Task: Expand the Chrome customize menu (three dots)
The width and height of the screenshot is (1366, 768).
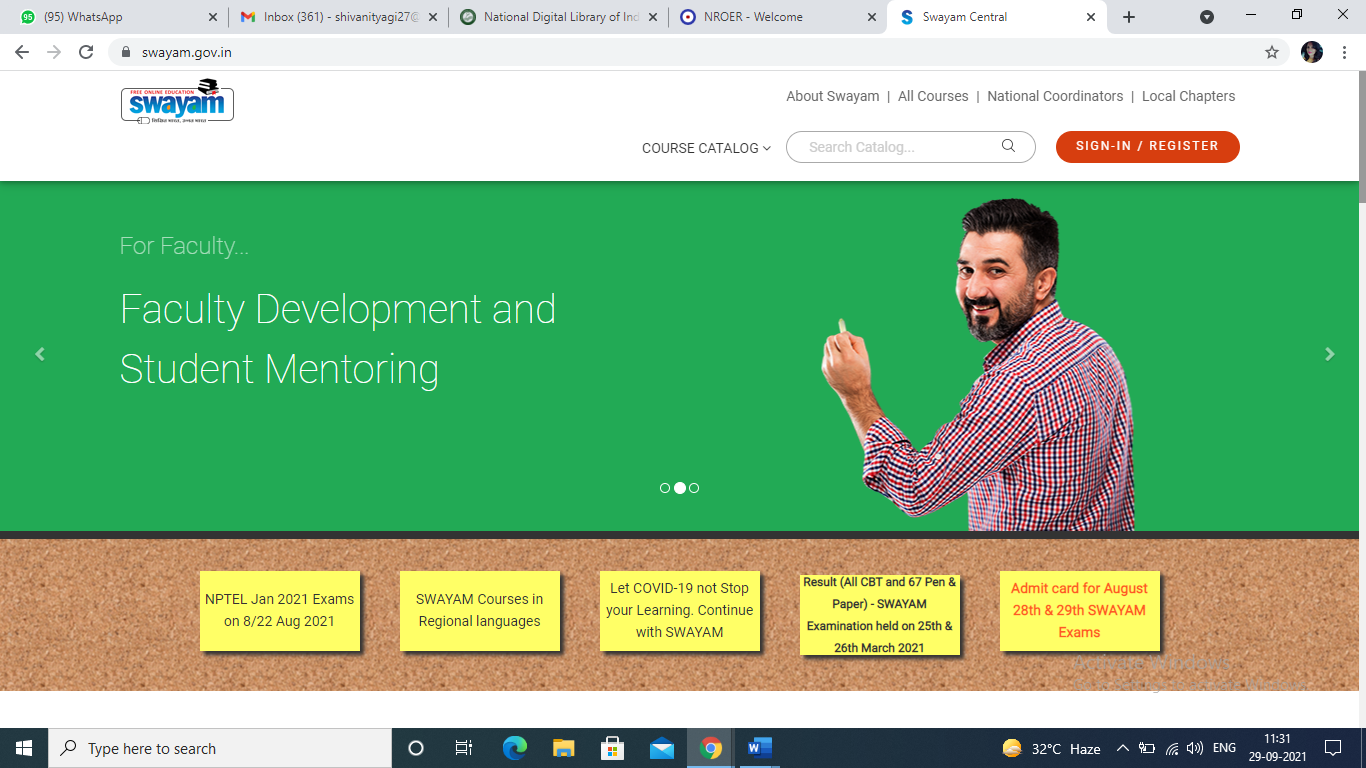Action: [x=1343, y=52]
